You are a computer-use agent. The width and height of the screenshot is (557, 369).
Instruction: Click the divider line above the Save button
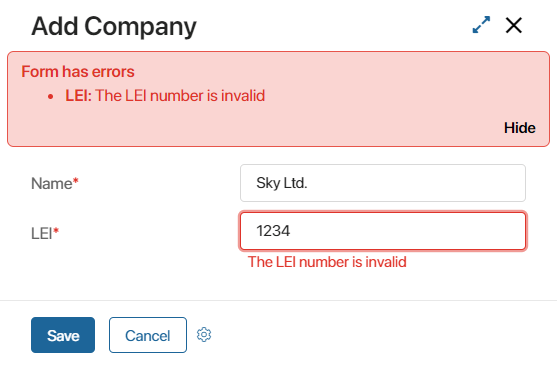[x=278, y=300]
